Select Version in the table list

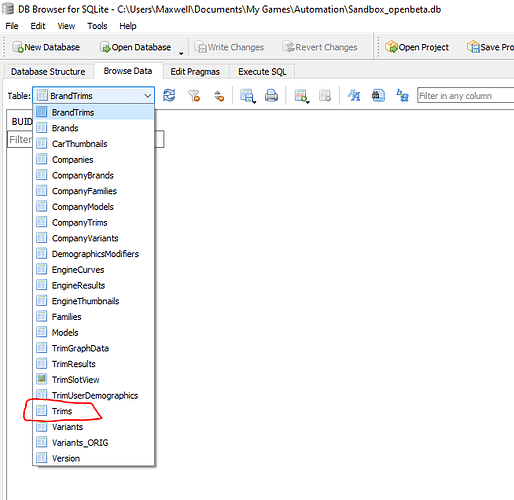(93, 458)
